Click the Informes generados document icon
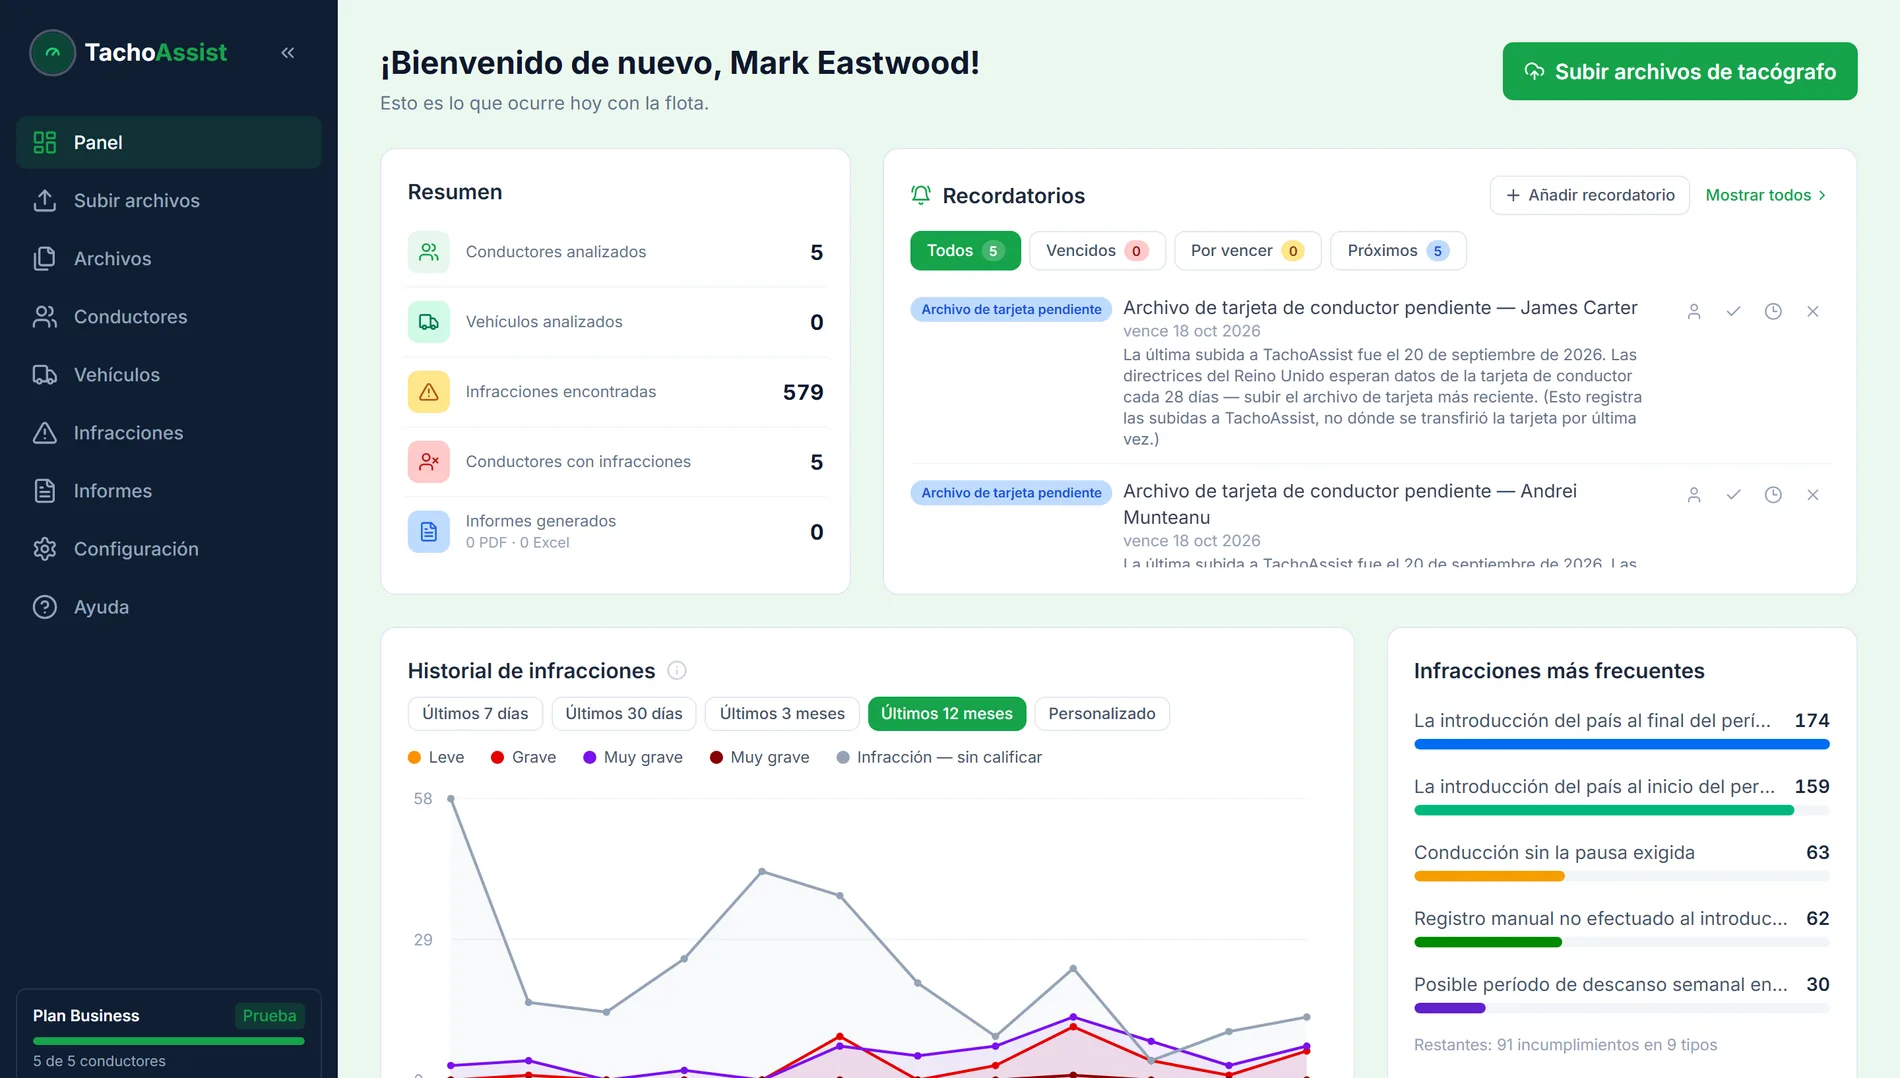Image resolution: width=1900 pixels, height=1078 pixels. 429,532
